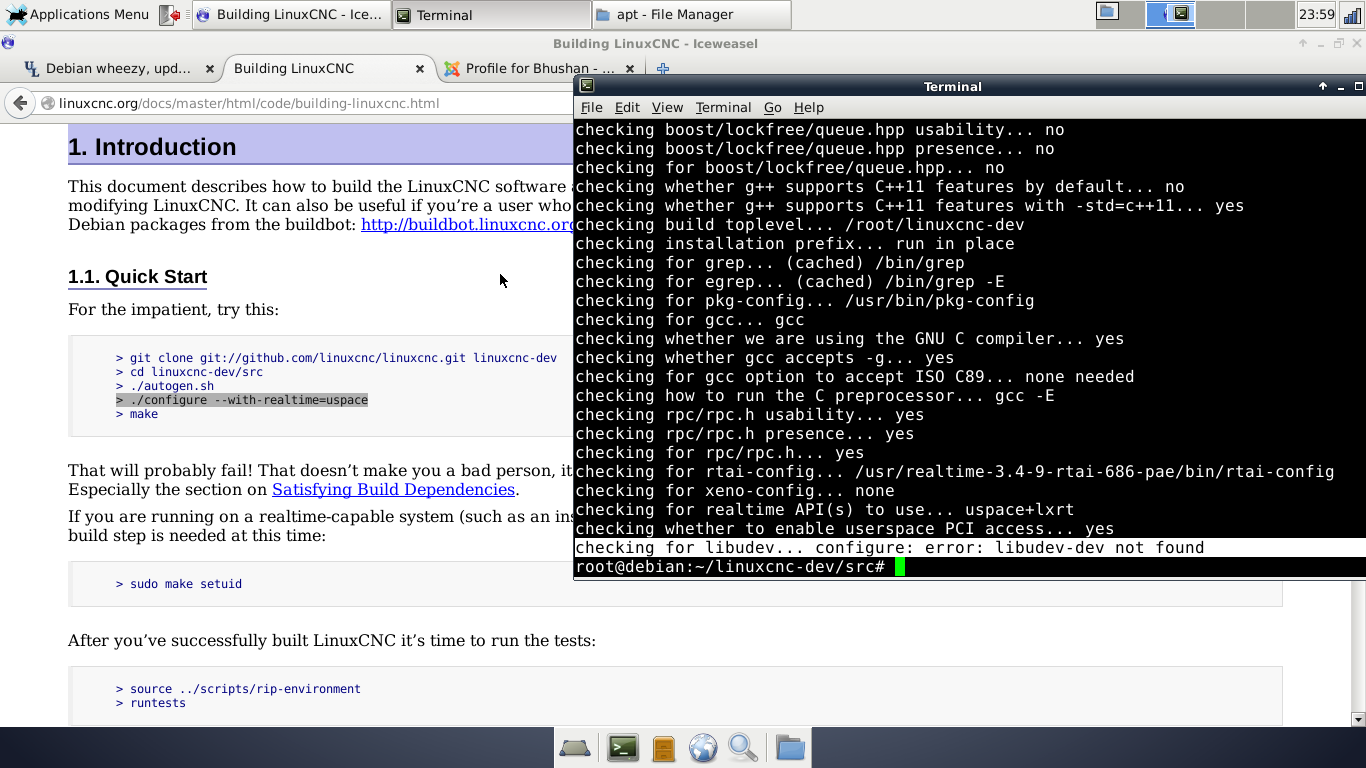Open the magnifier application finder in dock
Viewport: 1366px width, 768px height.
[x=743, y=748]
